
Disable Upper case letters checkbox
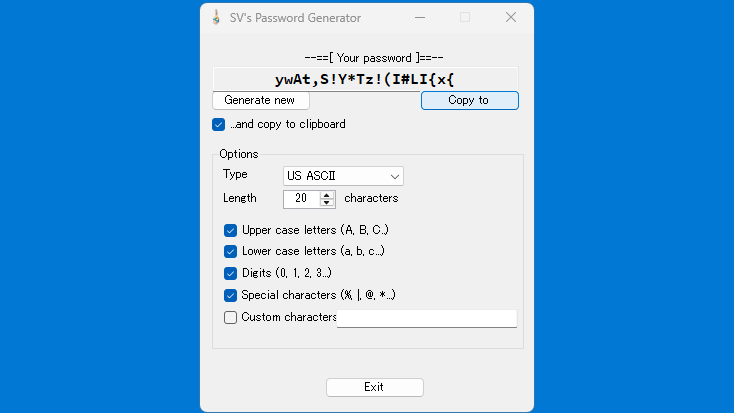(231, 230)
